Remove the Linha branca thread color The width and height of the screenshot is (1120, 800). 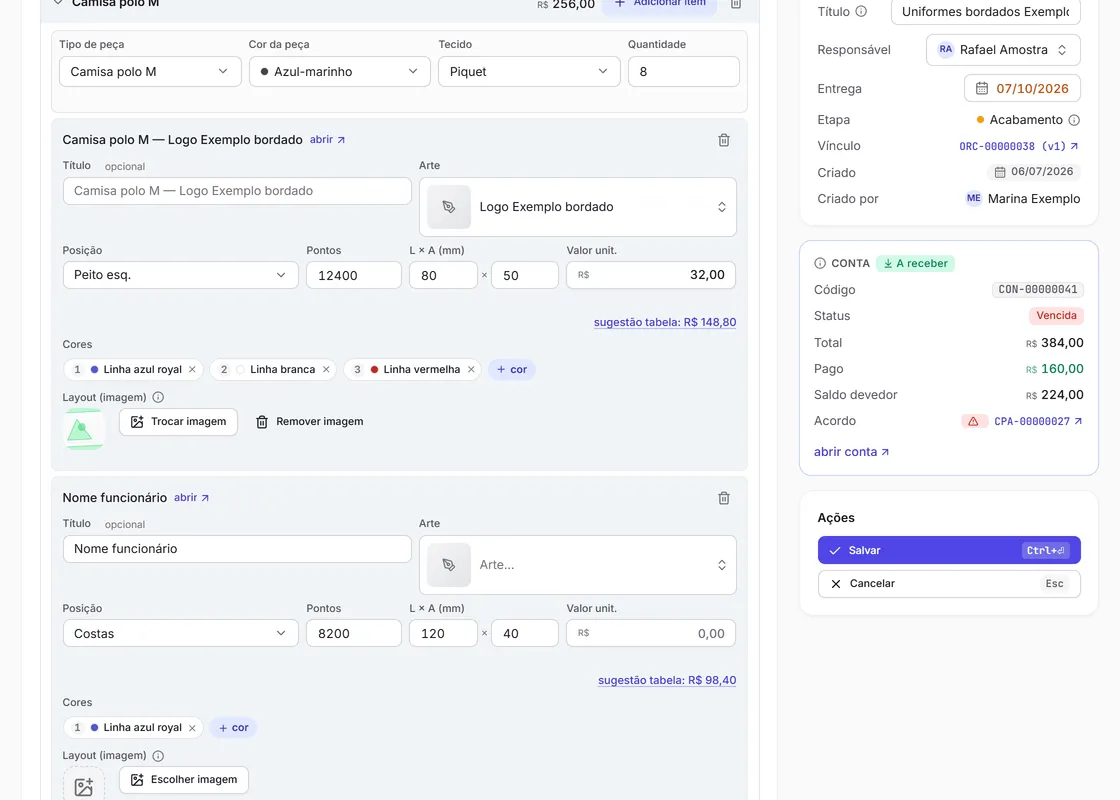(x=326, y=369)
